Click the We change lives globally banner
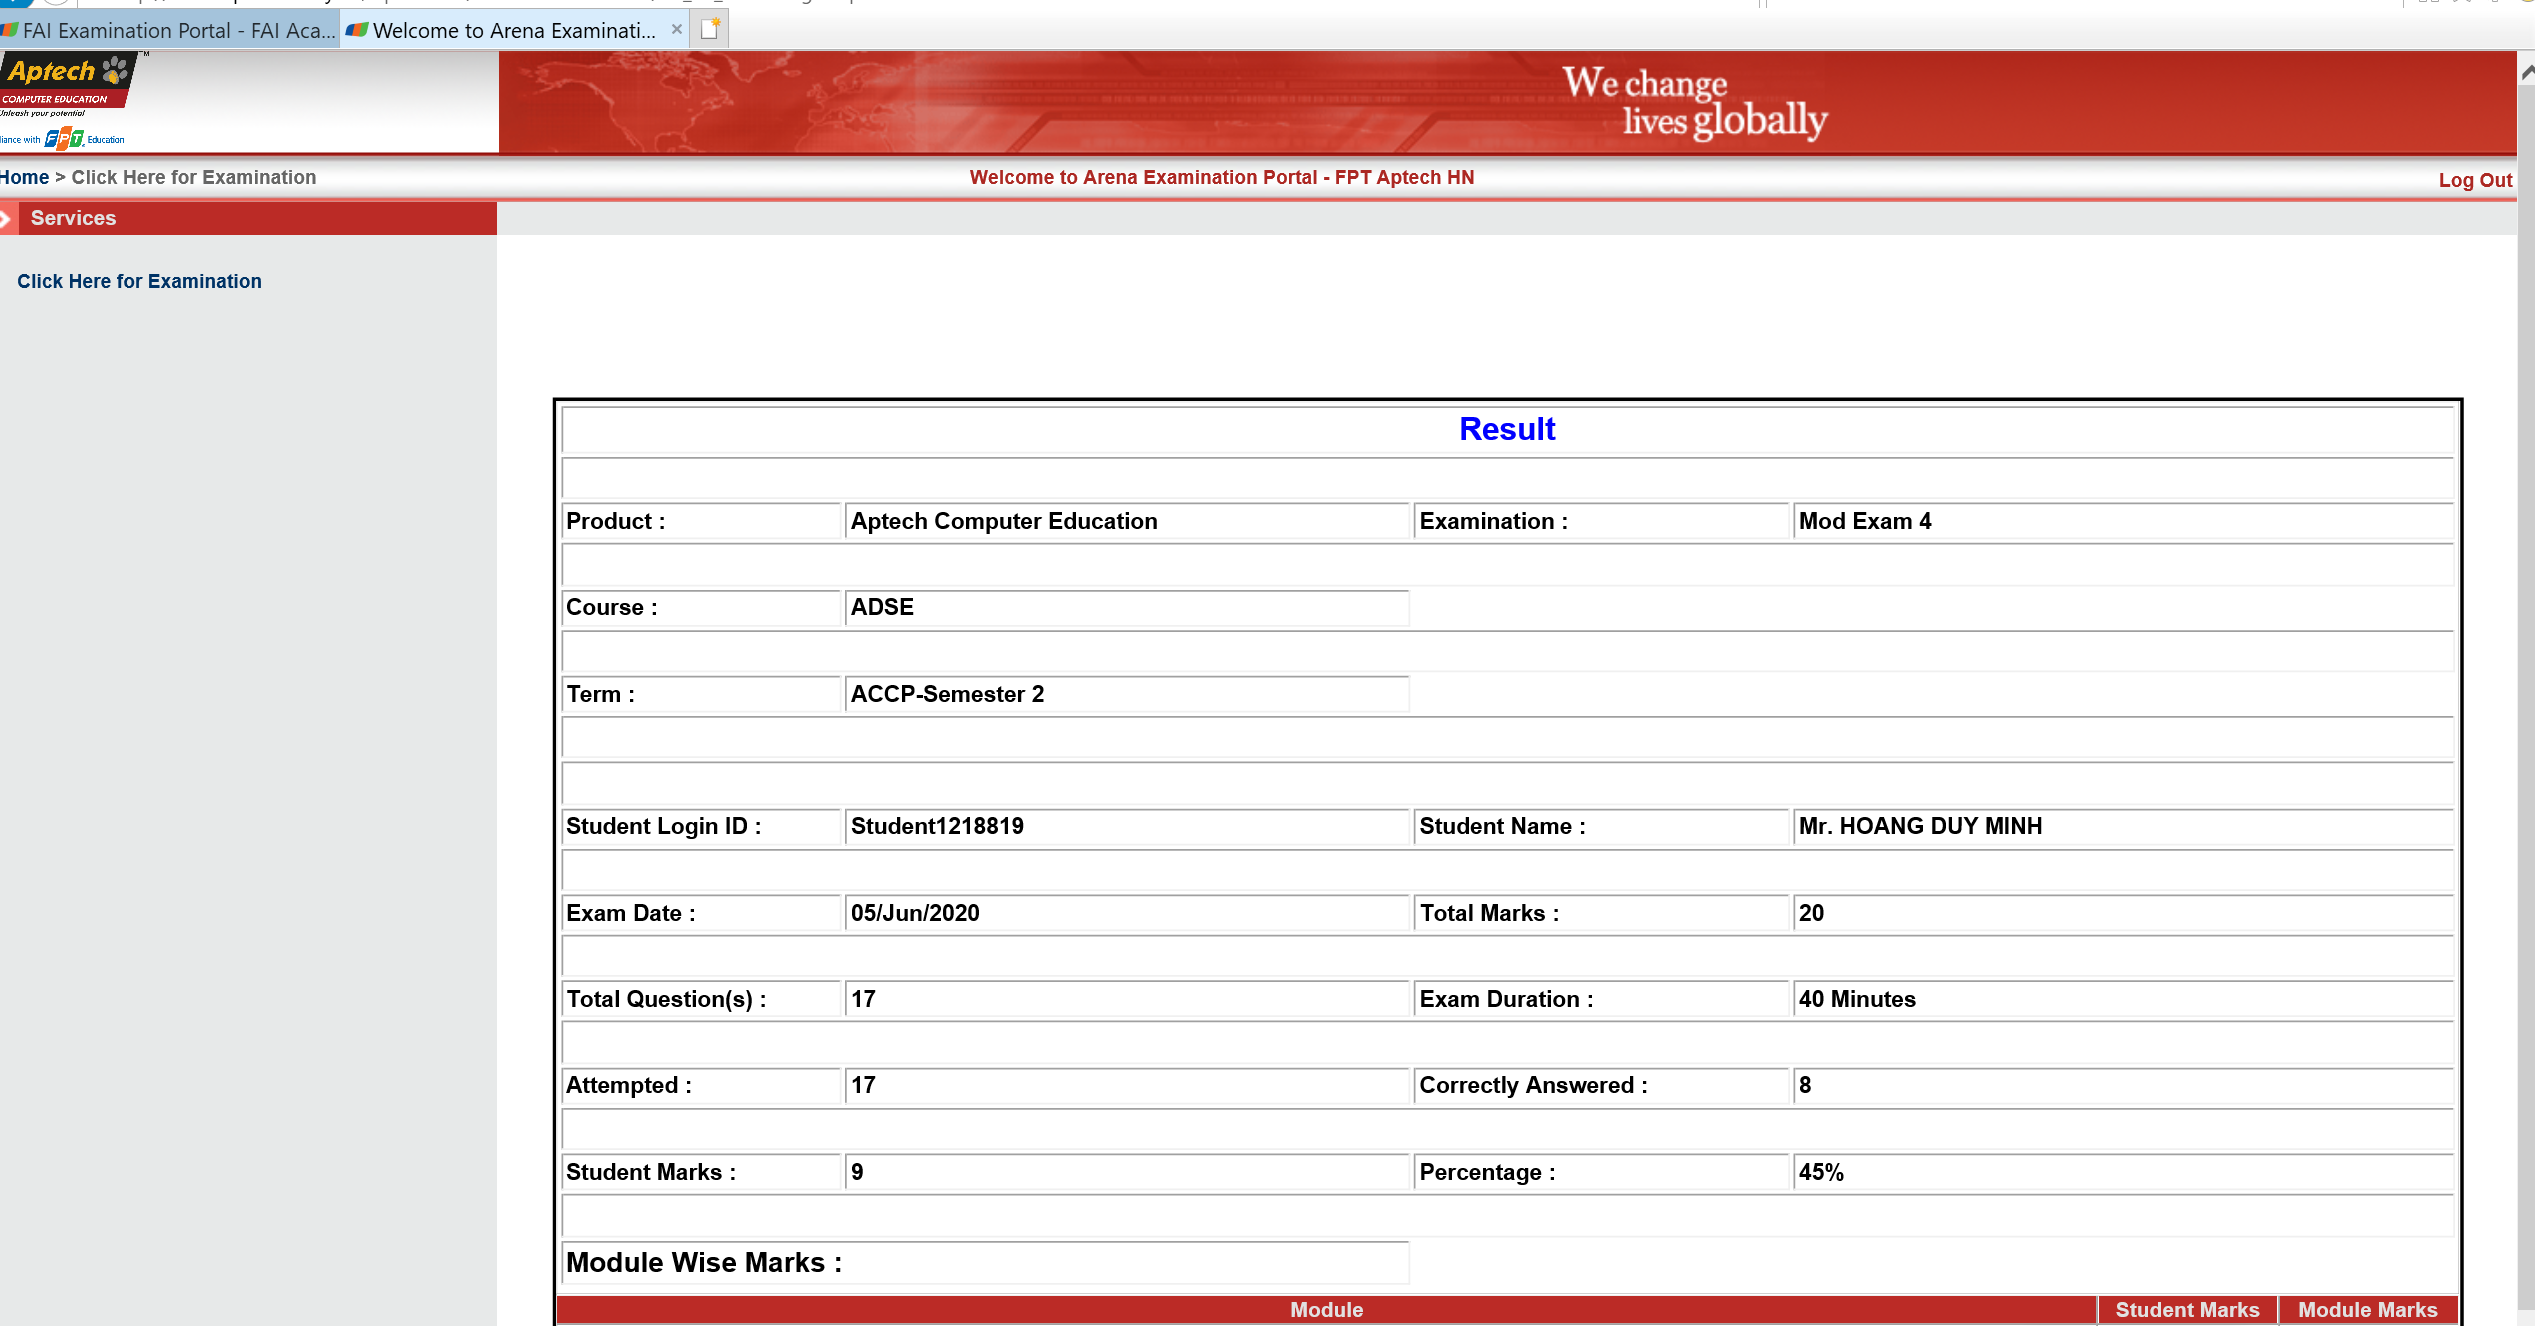Screen dimensions: 2535x1326 (1507, 102)
